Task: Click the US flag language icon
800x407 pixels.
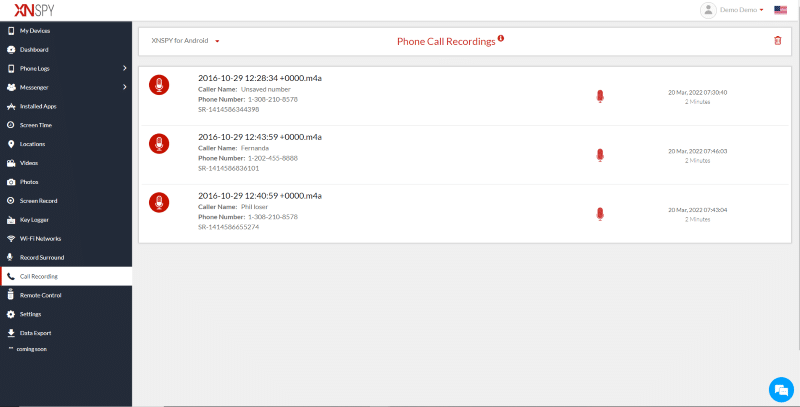Action: [780, 10]
